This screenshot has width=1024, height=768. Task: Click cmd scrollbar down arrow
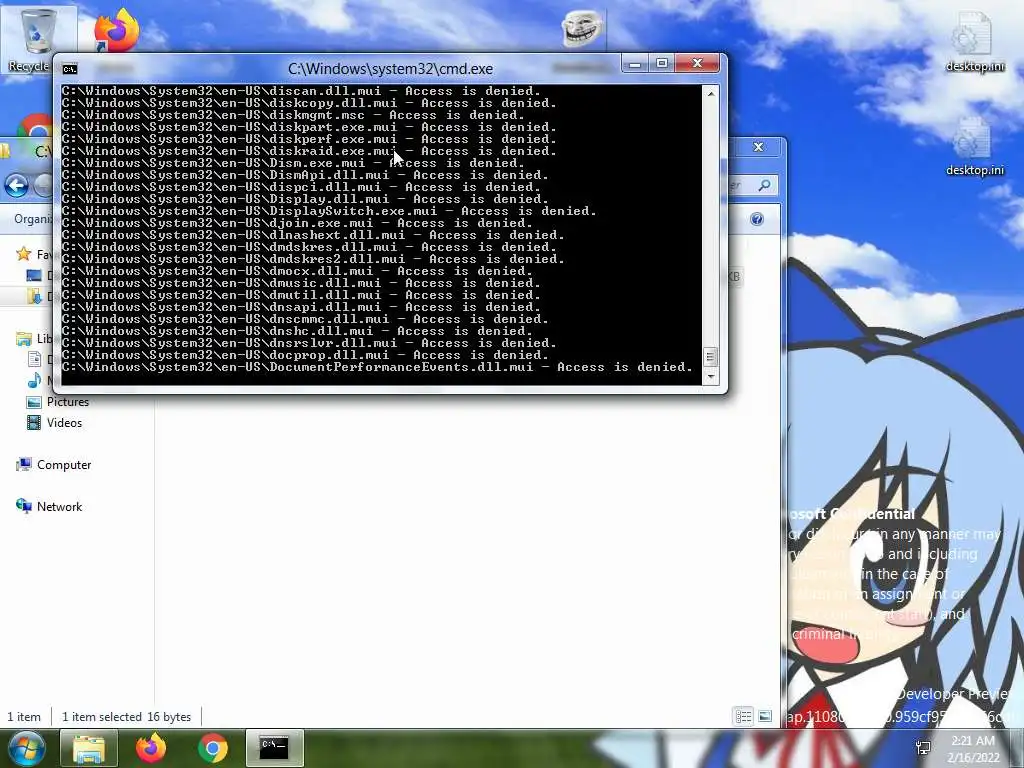click(x=711, y=377)
